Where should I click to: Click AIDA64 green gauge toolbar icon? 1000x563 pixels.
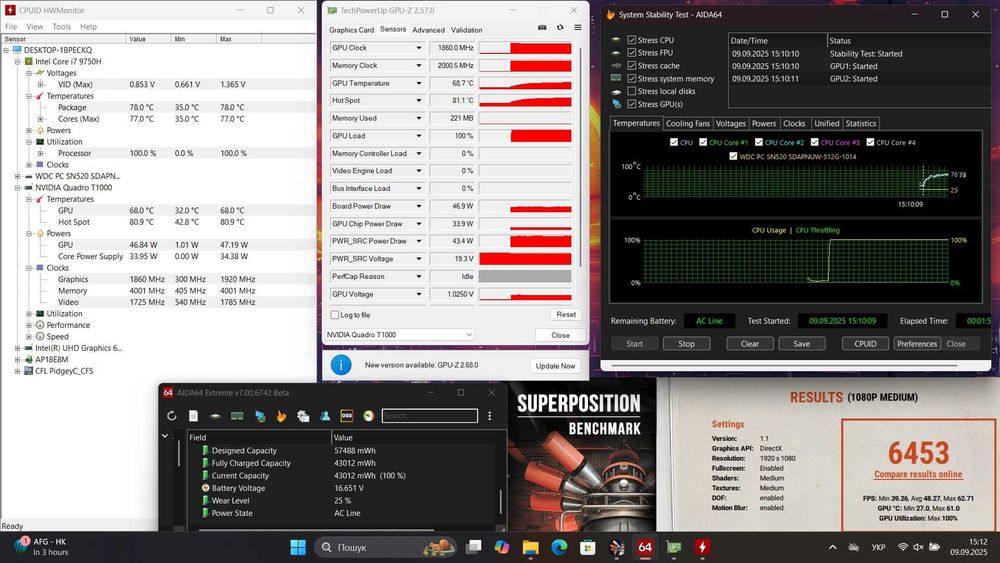(x=369, y=416)
